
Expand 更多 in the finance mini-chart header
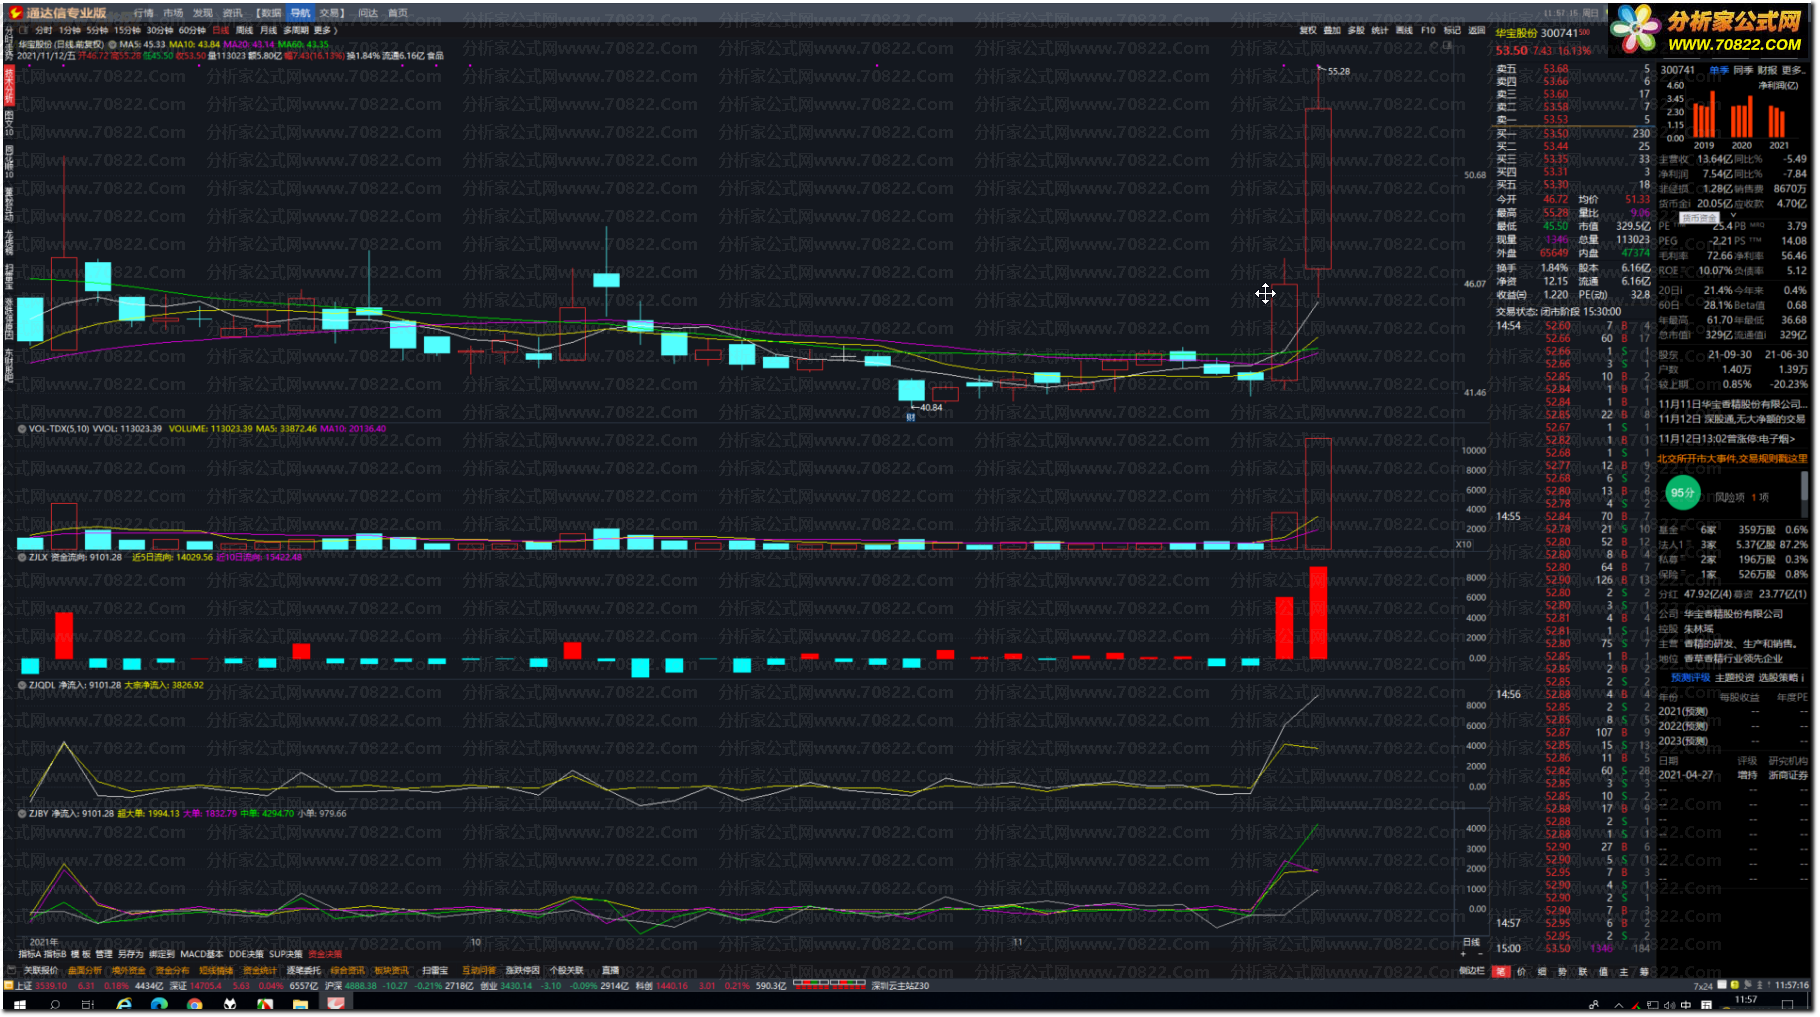pyautogui.click(x=1793, y=70)
